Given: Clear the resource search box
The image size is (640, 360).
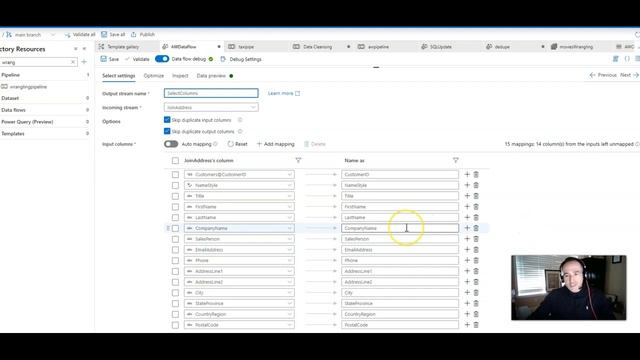Looking at the screenshot, I should pyautogui.click(x=73, y=62).
